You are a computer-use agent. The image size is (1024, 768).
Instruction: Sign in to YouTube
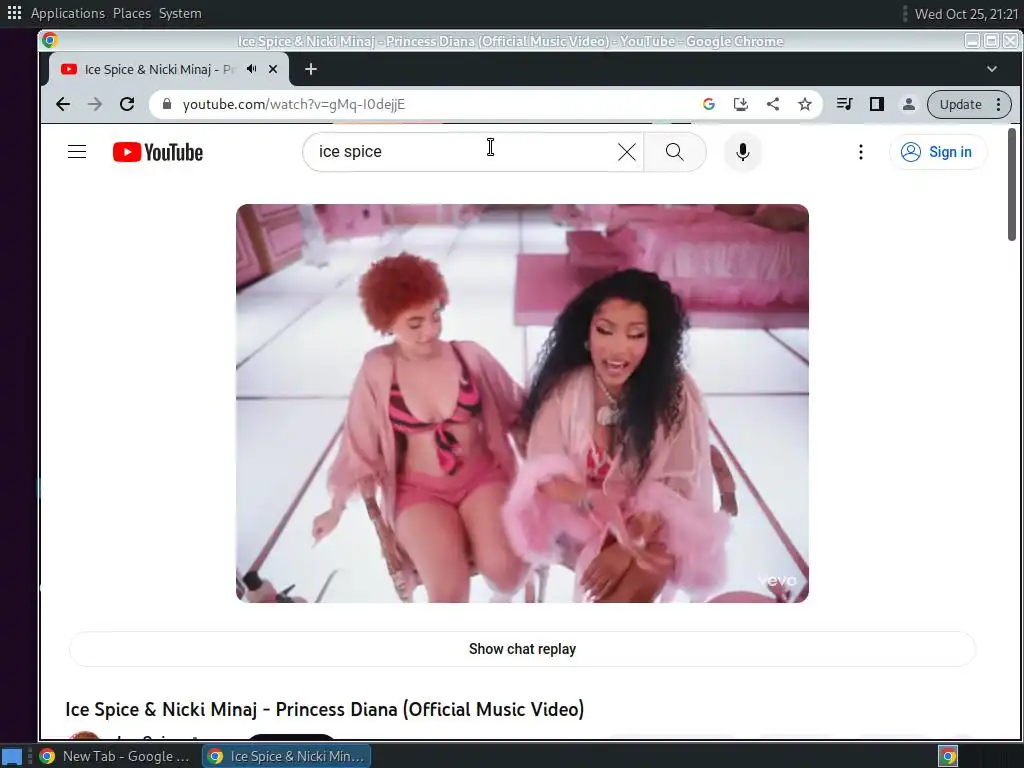[x=938, y=152]
